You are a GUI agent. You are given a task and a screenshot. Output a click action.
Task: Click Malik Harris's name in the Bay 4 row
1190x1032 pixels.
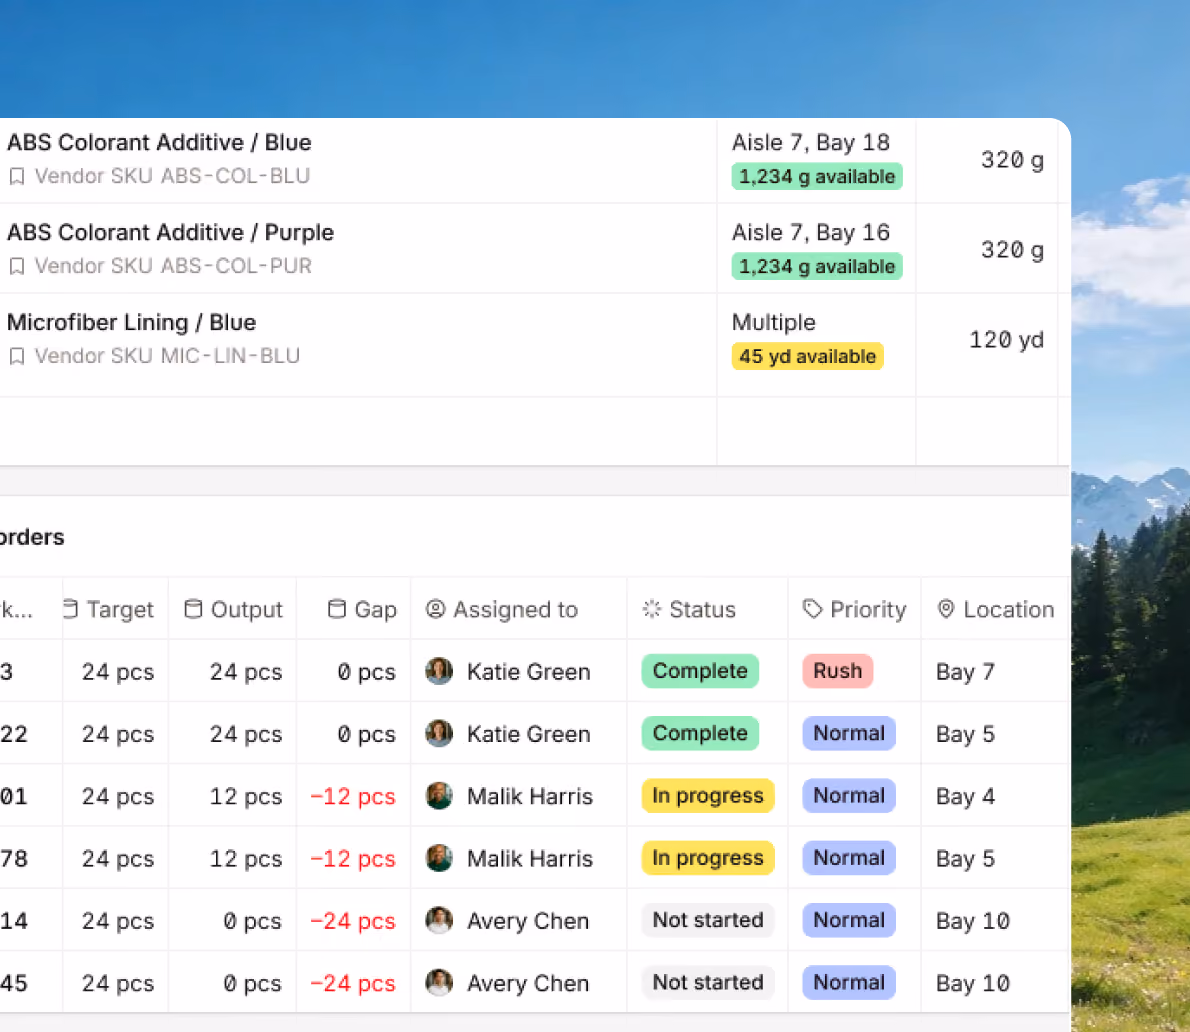[530, 796]
